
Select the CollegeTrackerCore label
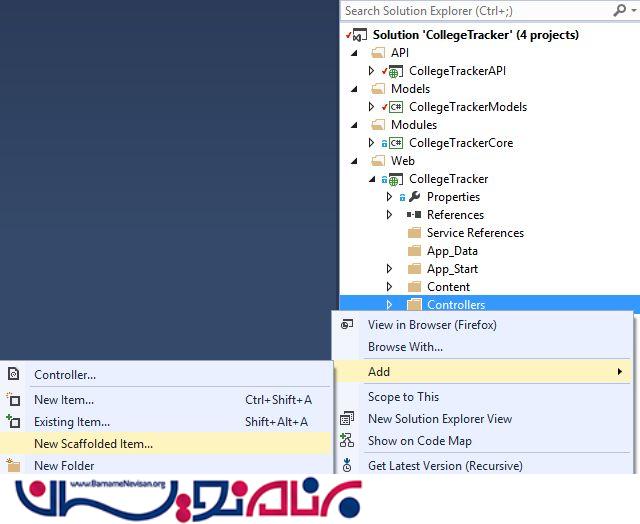461,143
